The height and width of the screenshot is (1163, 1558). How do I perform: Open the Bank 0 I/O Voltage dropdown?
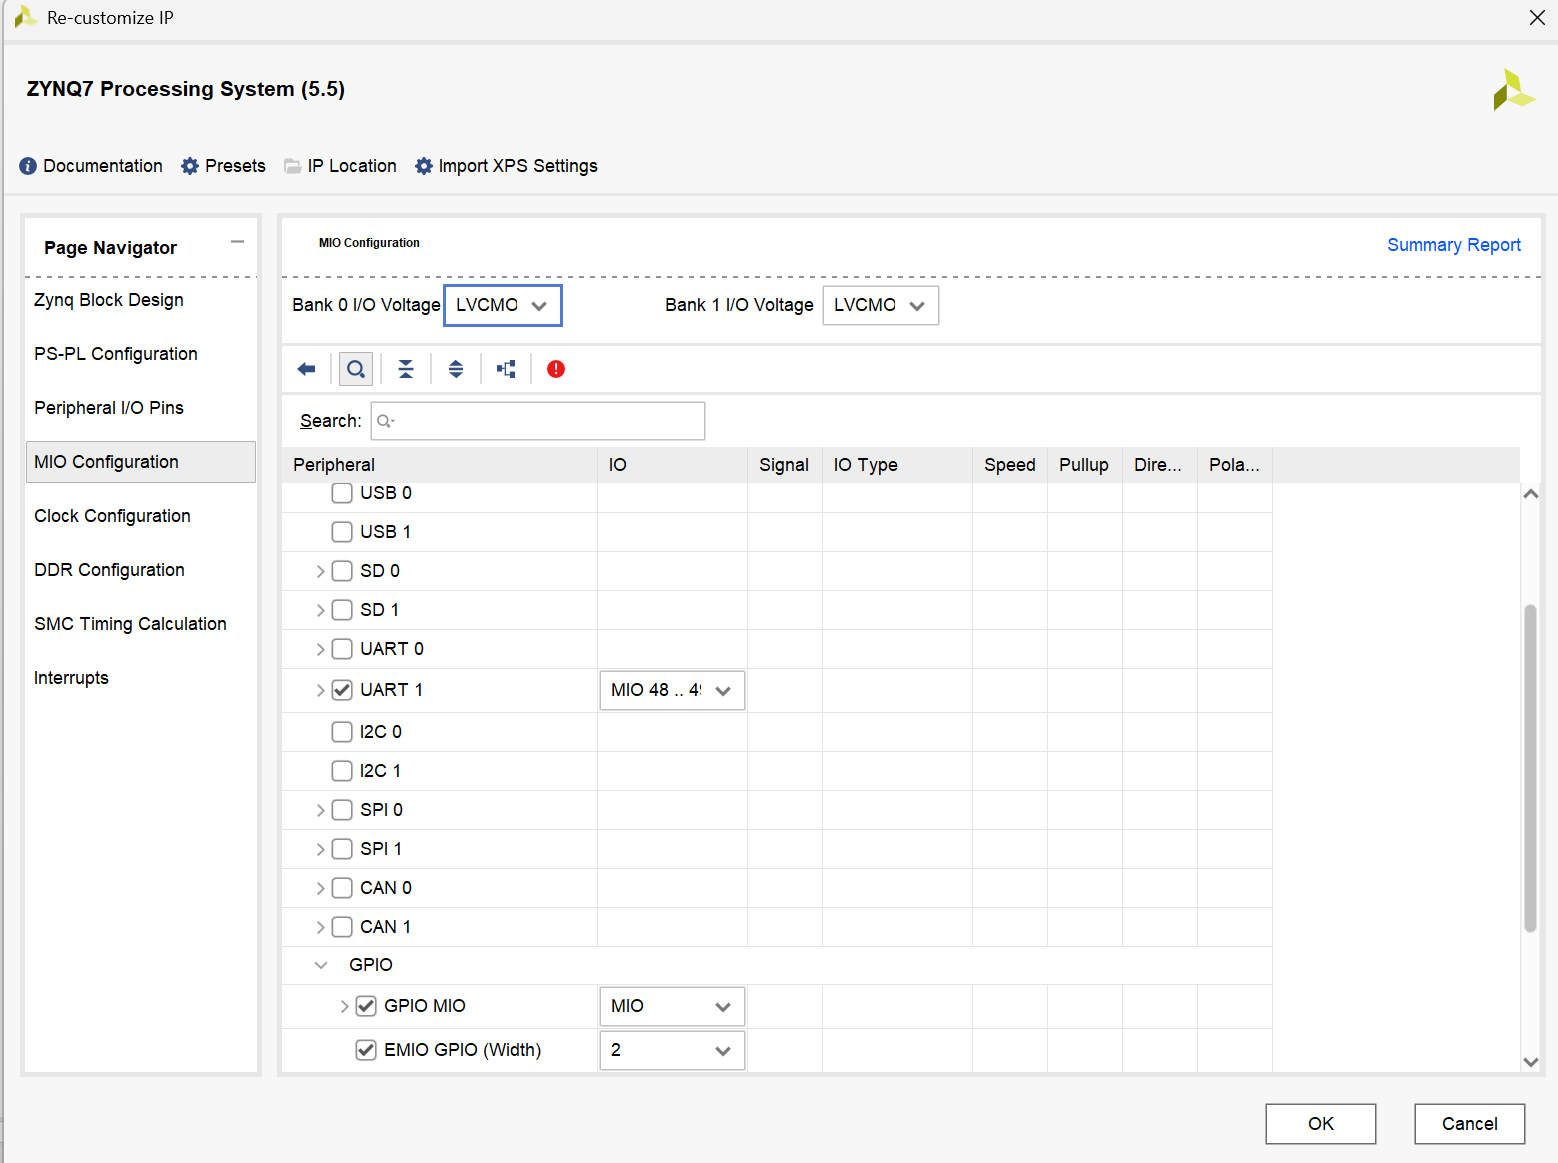click(x=503, y=305)
